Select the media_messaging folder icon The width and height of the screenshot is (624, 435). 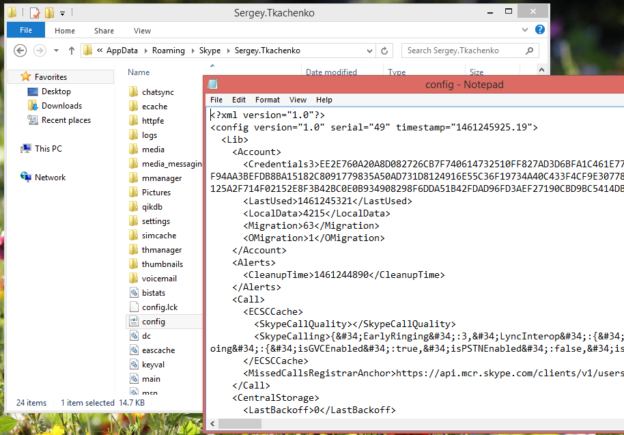134,164
